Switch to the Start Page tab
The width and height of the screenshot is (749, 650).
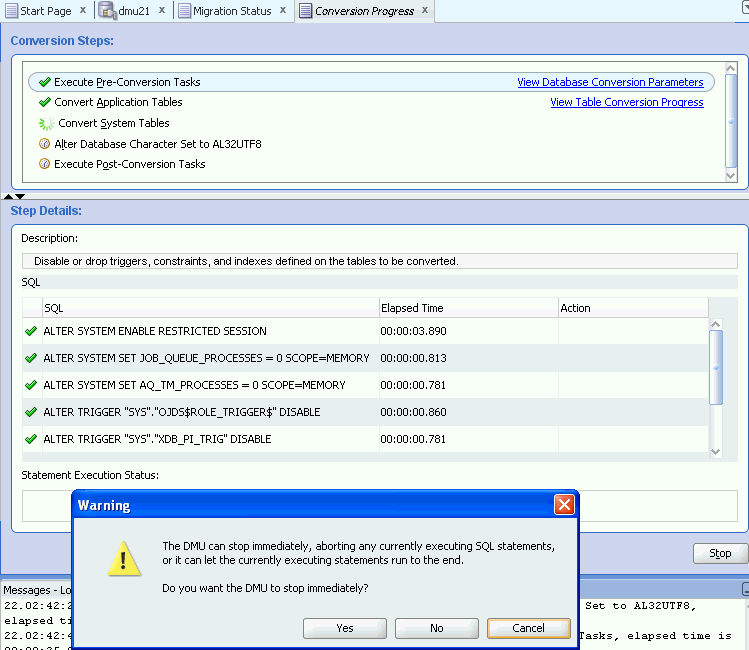tap(45, 11)
